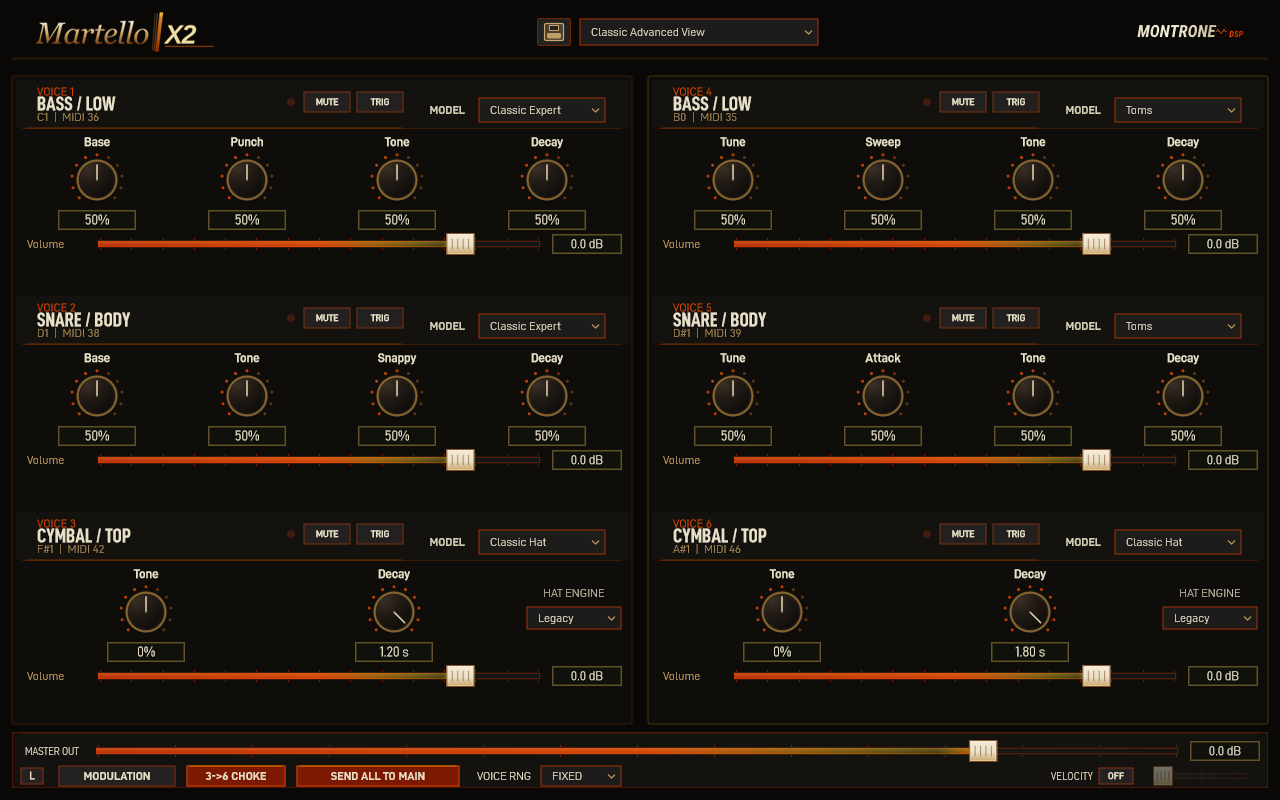The image size is (1280, 800).
Task: Trigger Voice 1 with TRIG button
Action: 380,102
